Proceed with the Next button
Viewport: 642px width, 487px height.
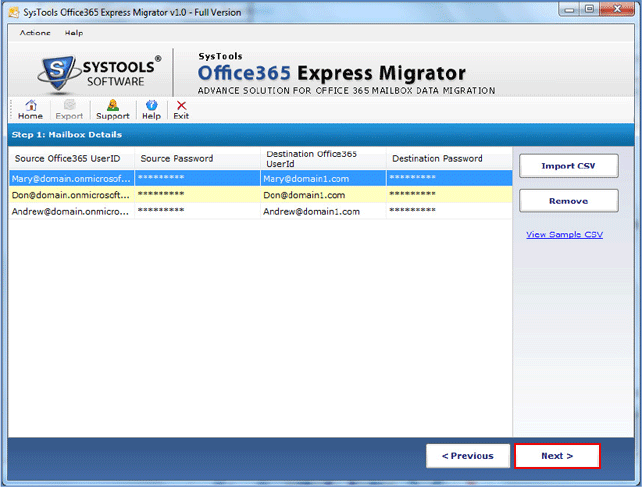pos(557,456)
